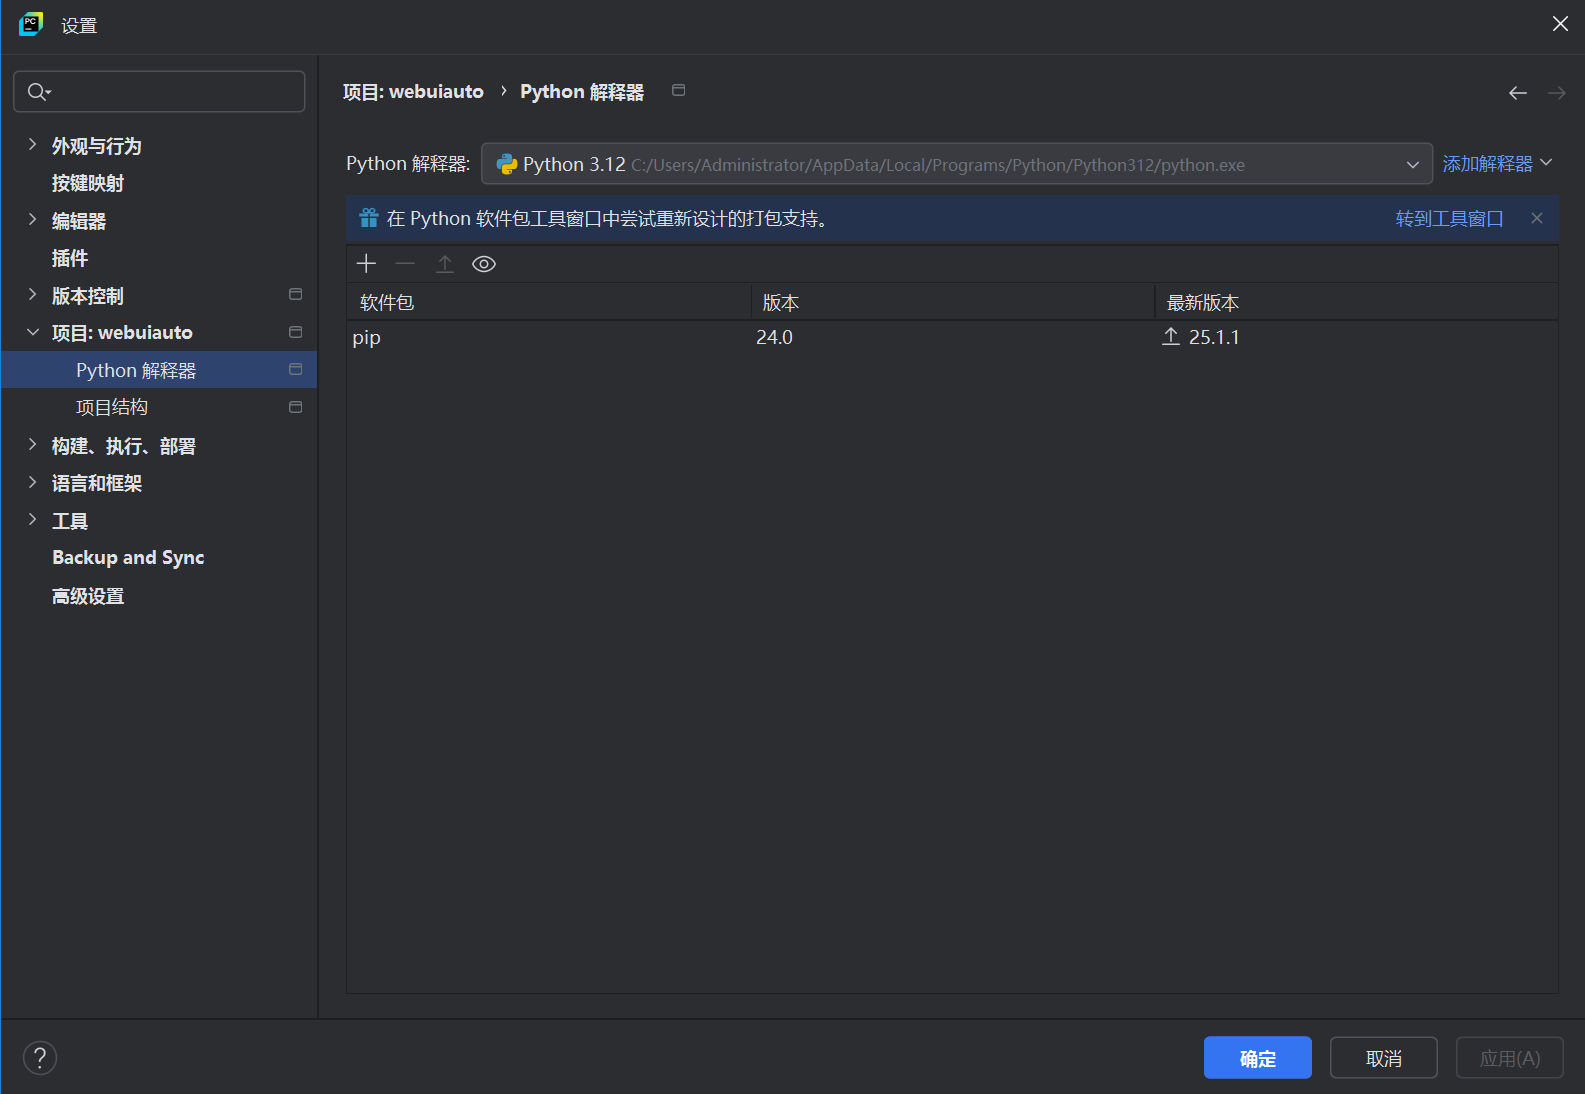
Task: Click project-level icon next to 项目结构
Action: [x=295, y=407]
